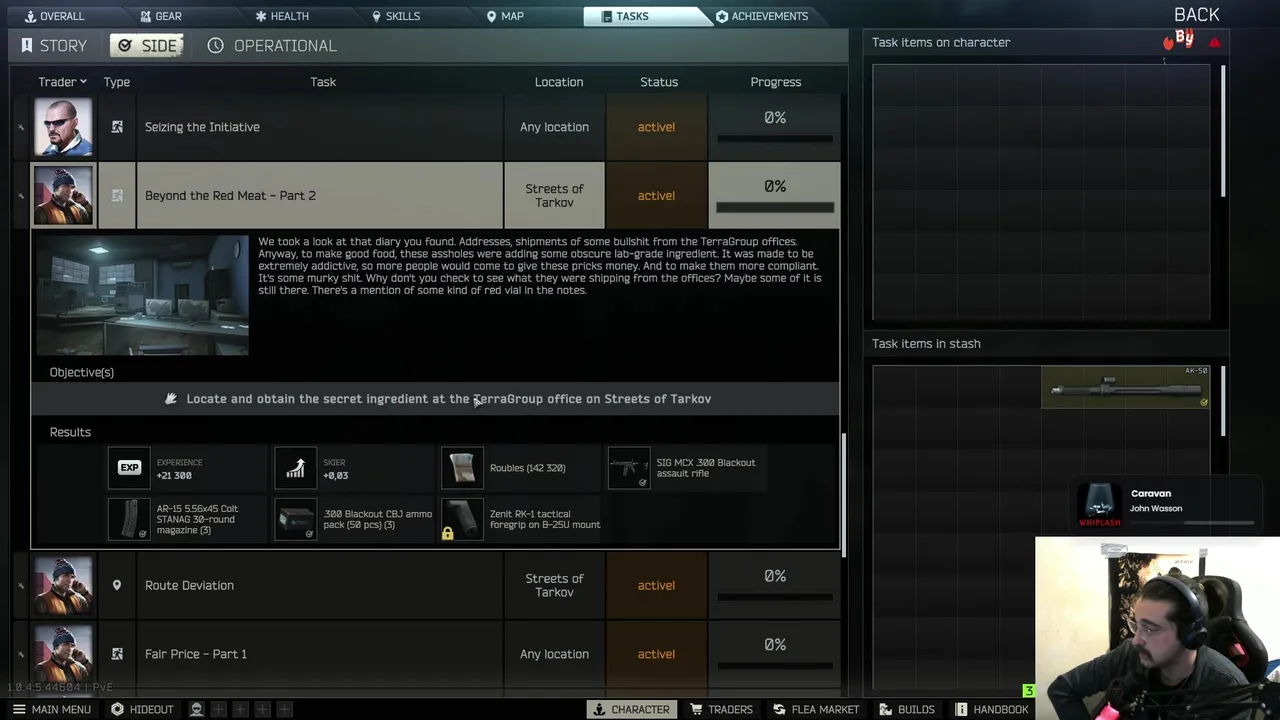Click the hand icon beside the objective
The image size is (1280, 720).
pos(171,399)
